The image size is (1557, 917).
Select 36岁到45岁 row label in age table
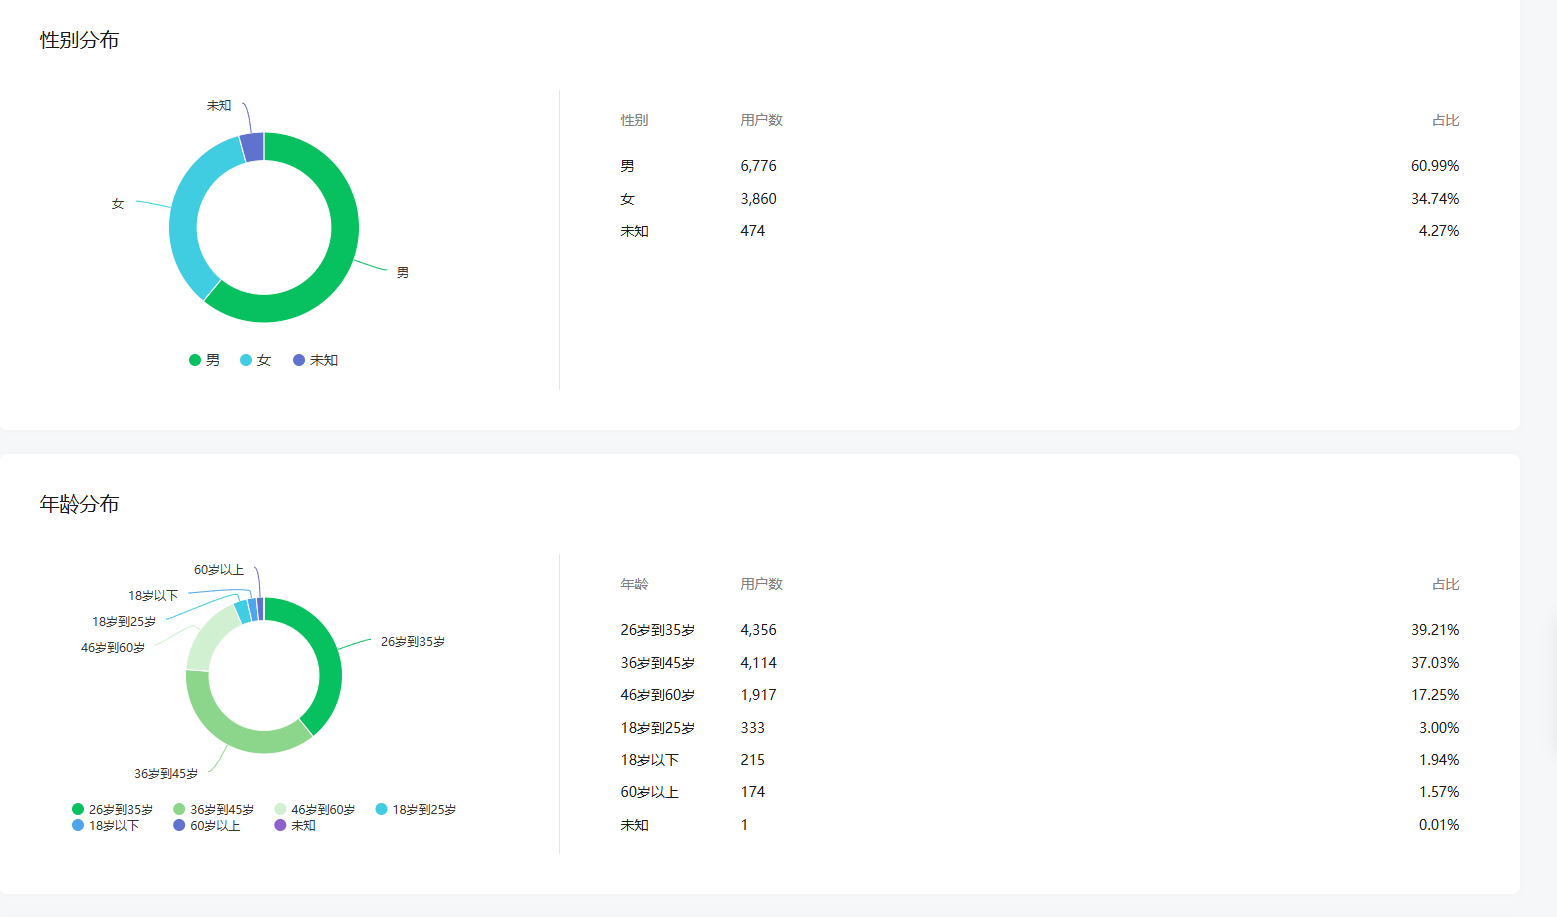[x=657, y=663]
